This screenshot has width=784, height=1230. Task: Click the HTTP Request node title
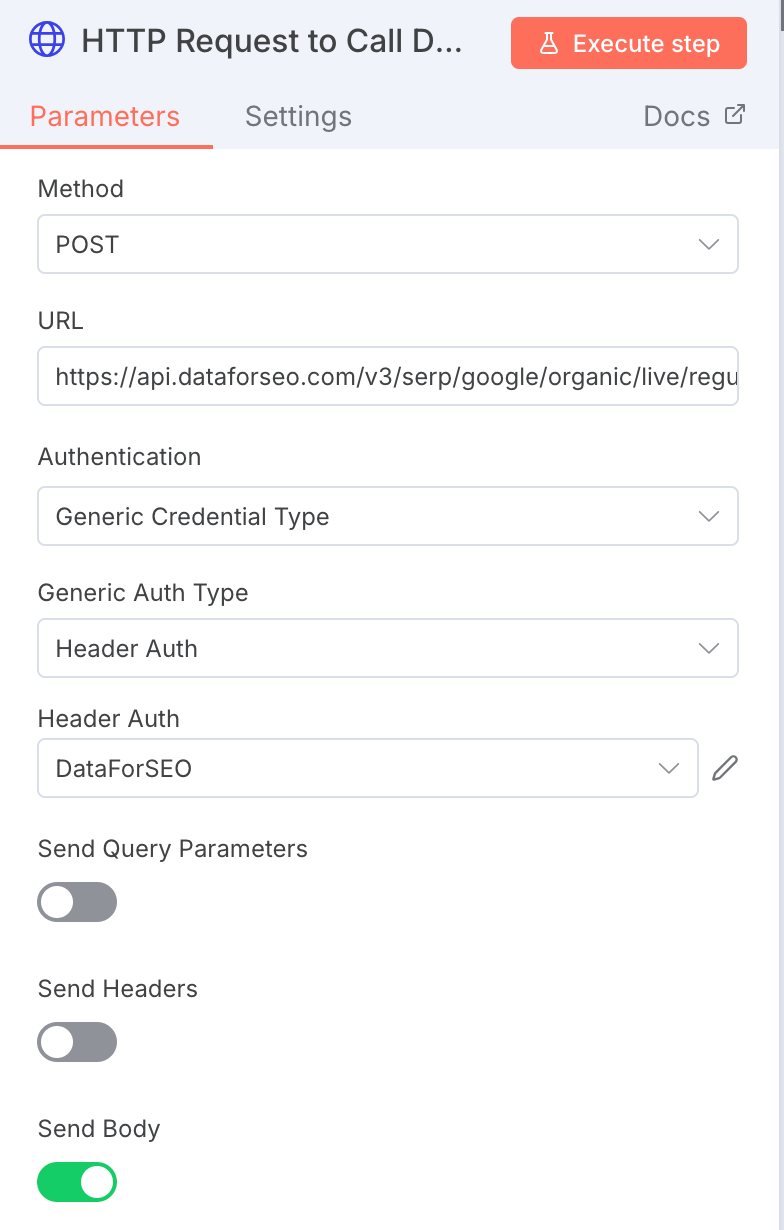(x=272, y=42)
